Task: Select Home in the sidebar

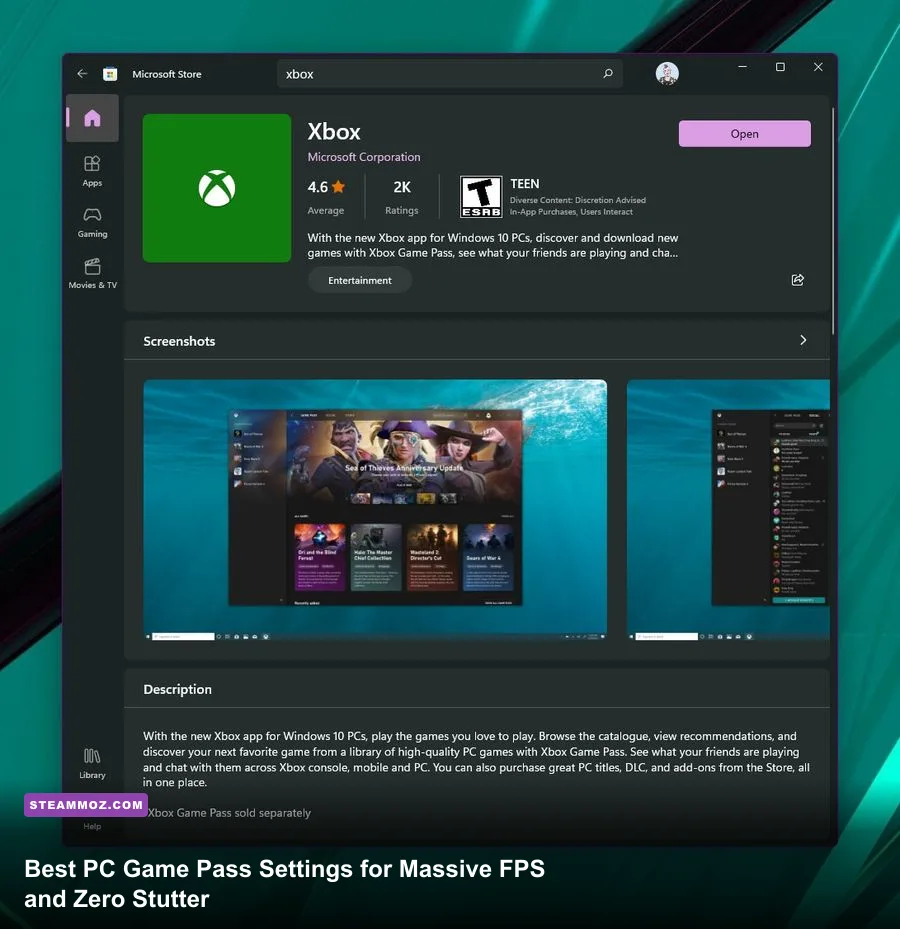Action: pyautogui.click(x=92, y=118)
